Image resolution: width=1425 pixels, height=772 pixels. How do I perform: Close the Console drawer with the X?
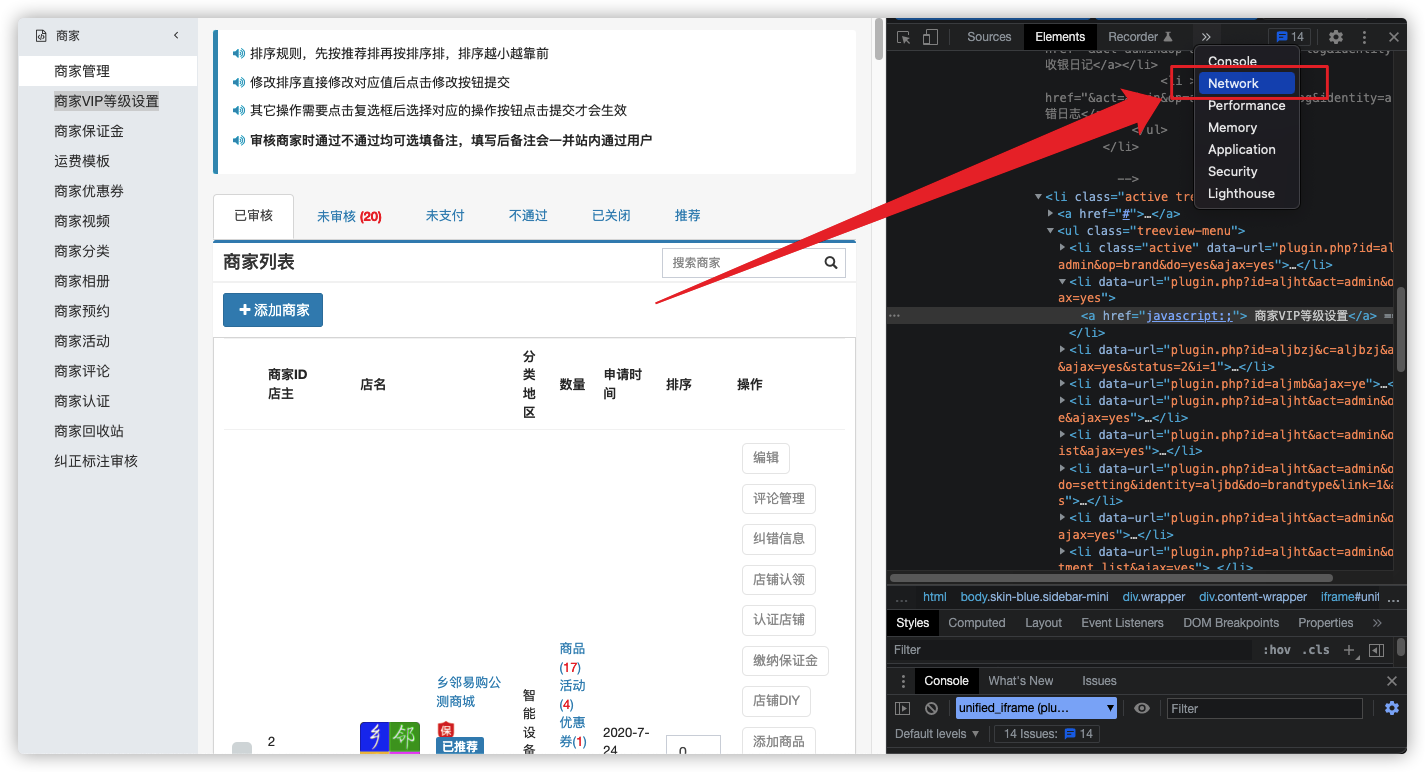[x=1392, y=681]
